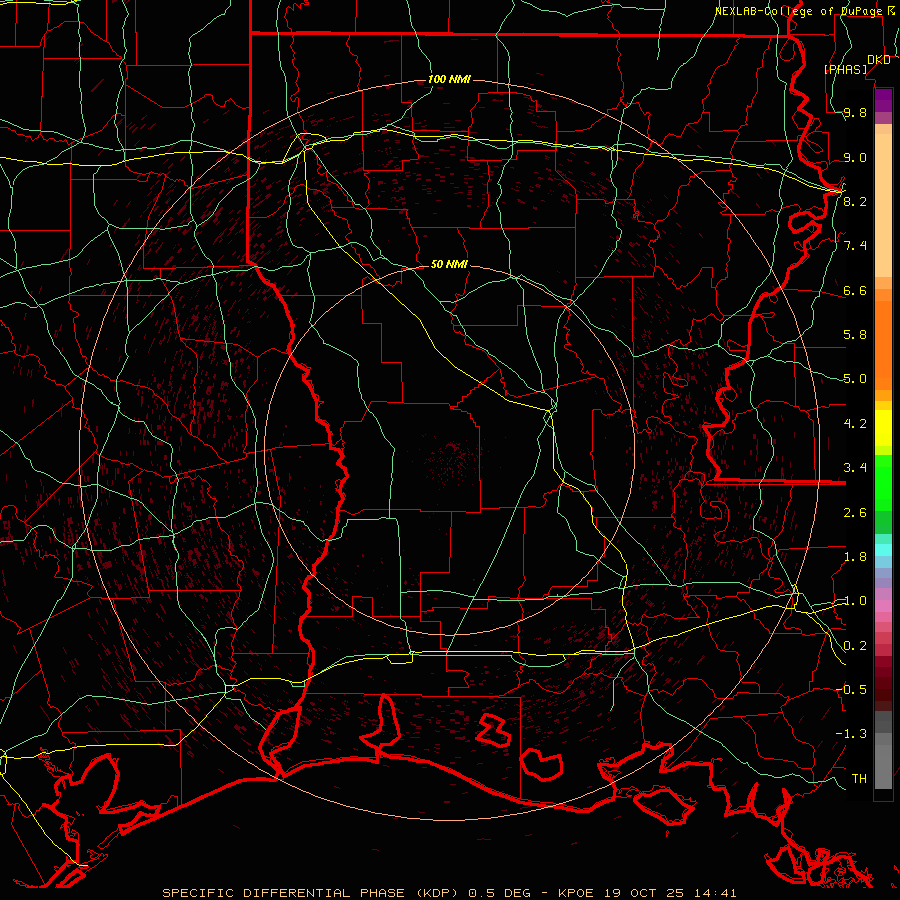This screenshot has height=900, width=900.
Task: Pick the bright green band on color scale
Action: 883,483
